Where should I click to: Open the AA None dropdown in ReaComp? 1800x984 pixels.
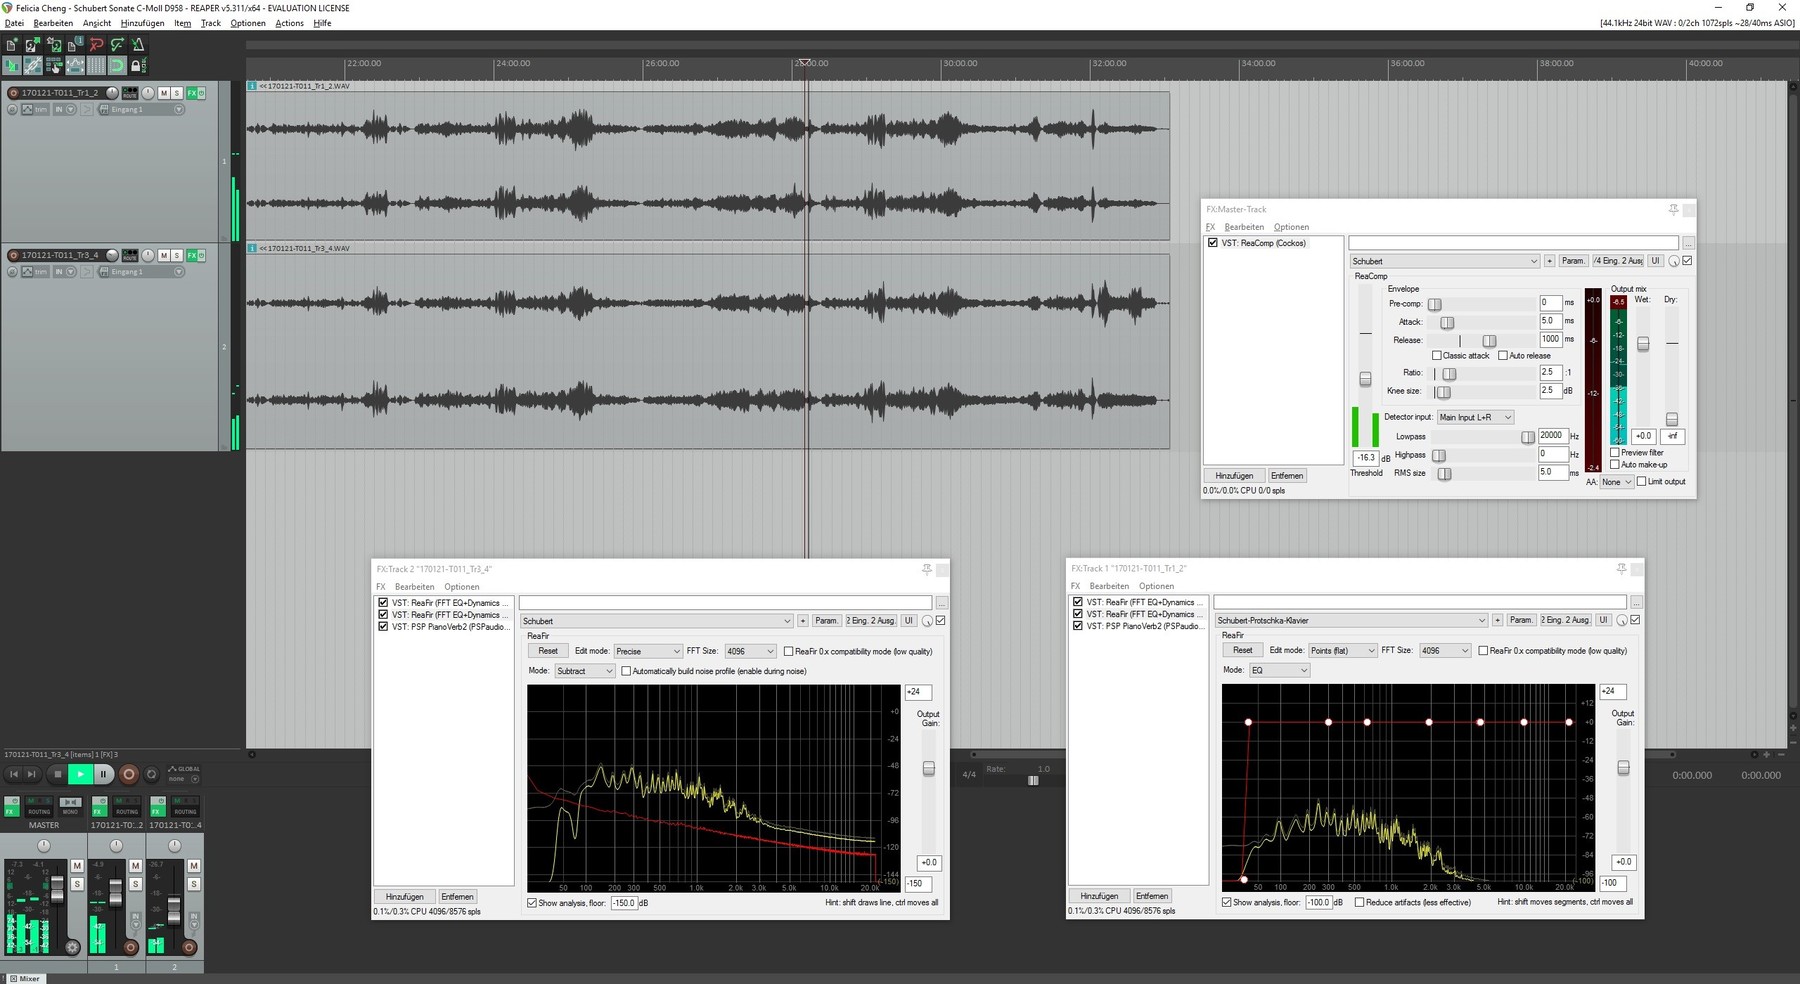1616,482
